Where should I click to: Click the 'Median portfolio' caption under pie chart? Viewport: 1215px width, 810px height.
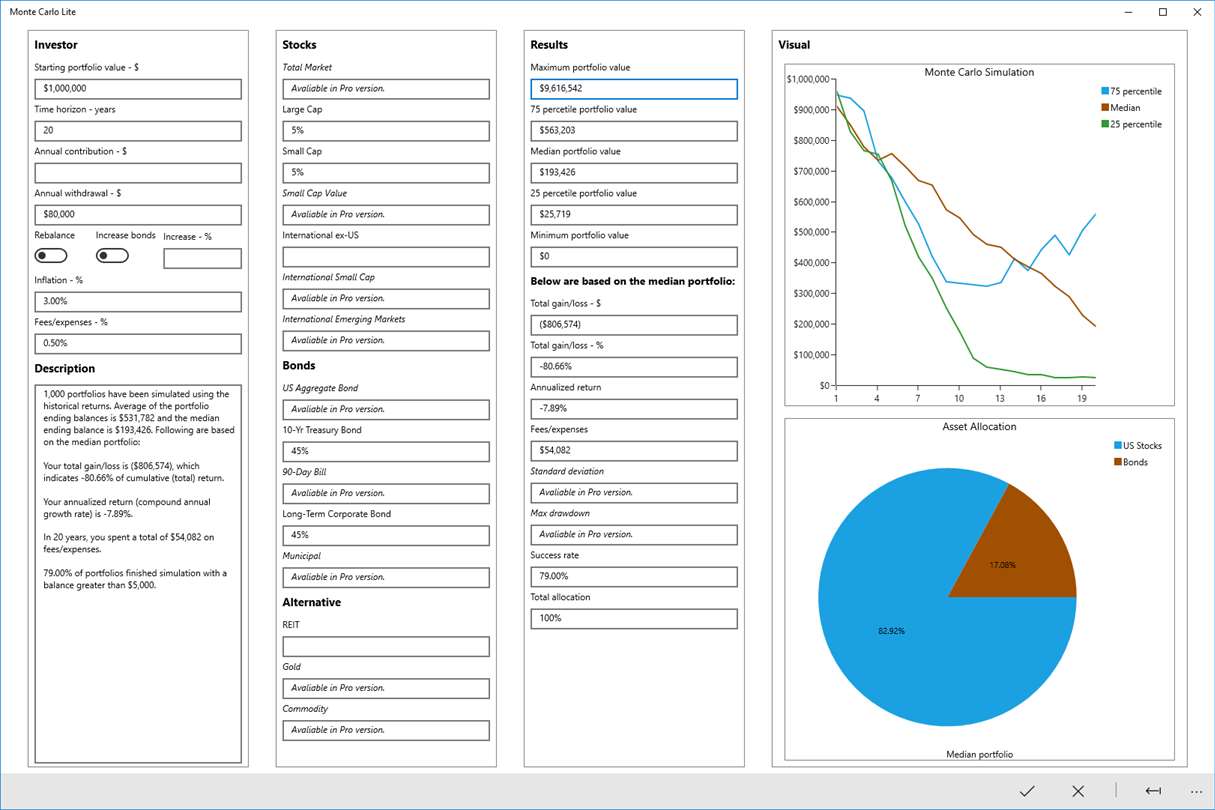click(979, 755)
